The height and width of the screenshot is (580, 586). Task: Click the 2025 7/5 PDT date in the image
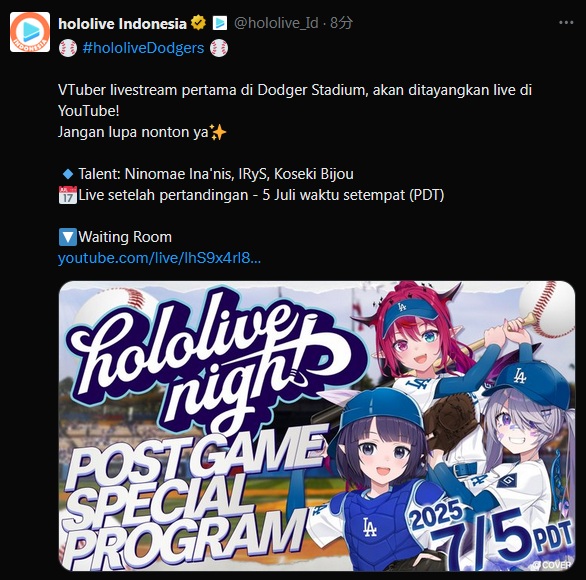(x=491, y=533)
